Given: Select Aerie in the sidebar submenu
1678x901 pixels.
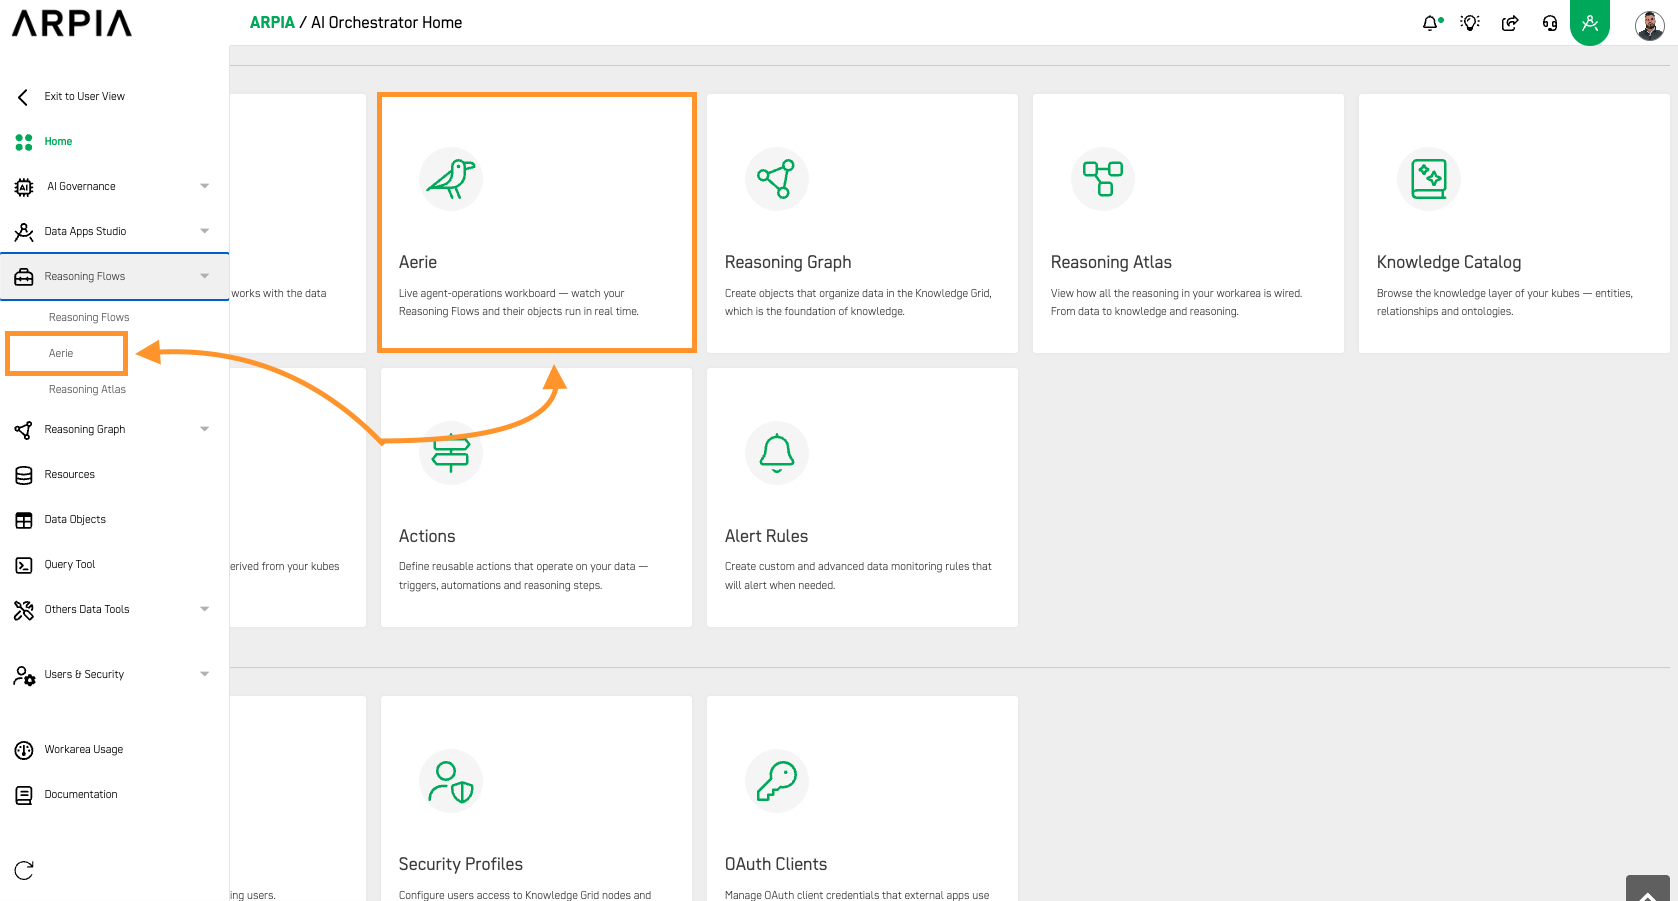Looking at the screenshot, I should [x=61, y=353].
